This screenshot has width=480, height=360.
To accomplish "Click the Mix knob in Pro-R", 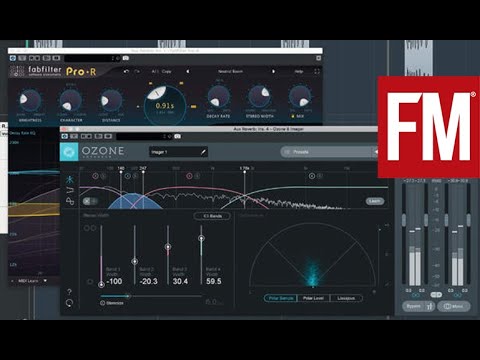I will pyautogui.click(x=300, y=96).
